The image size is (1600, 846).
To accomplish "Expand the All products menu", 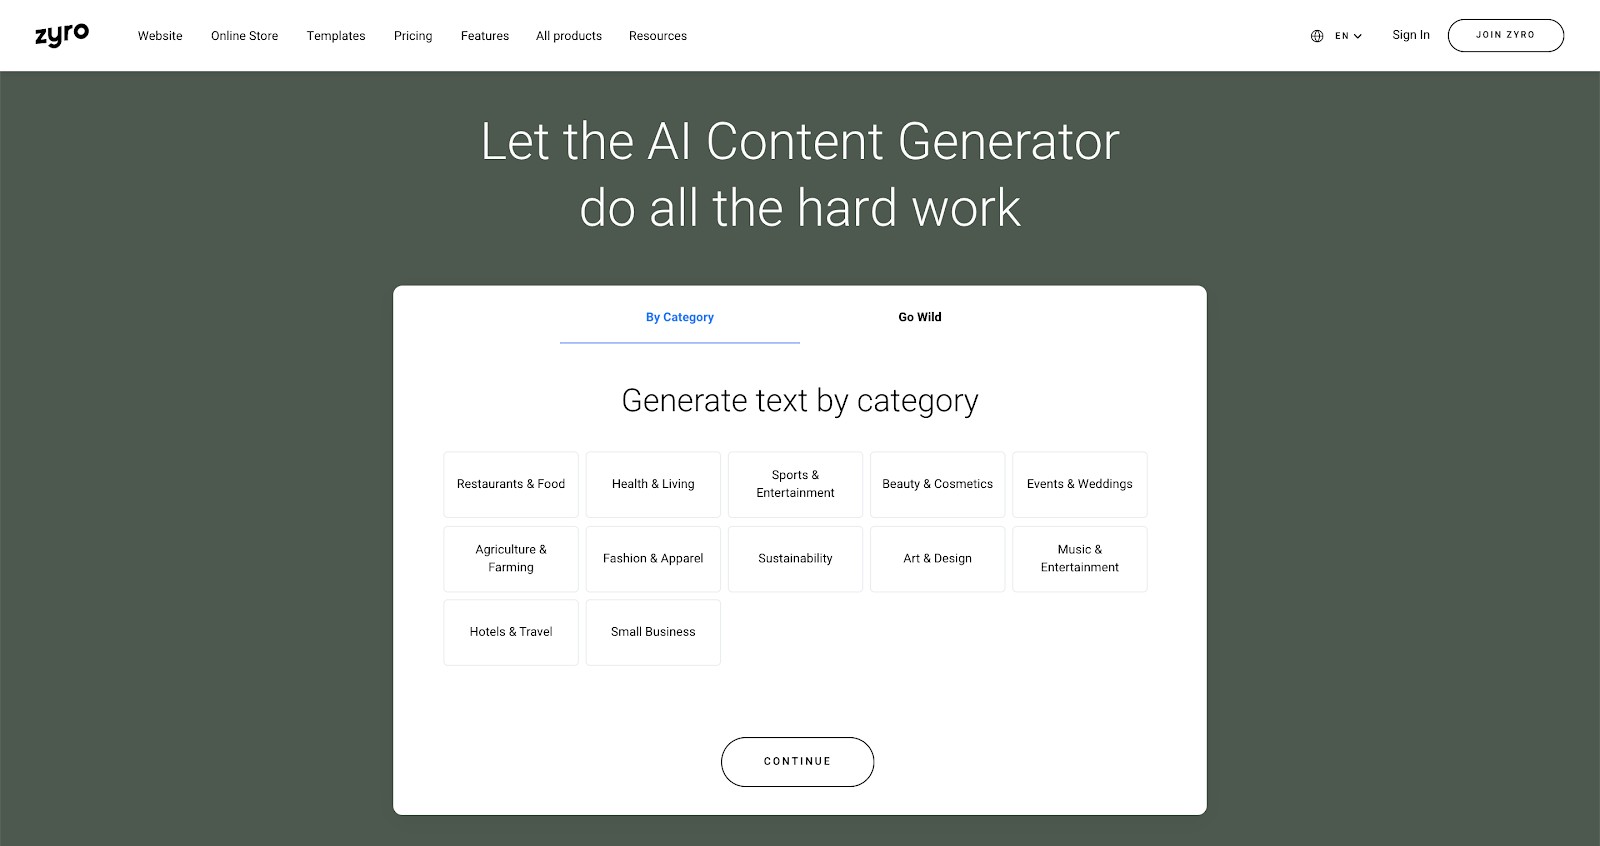I will (569, 36).
